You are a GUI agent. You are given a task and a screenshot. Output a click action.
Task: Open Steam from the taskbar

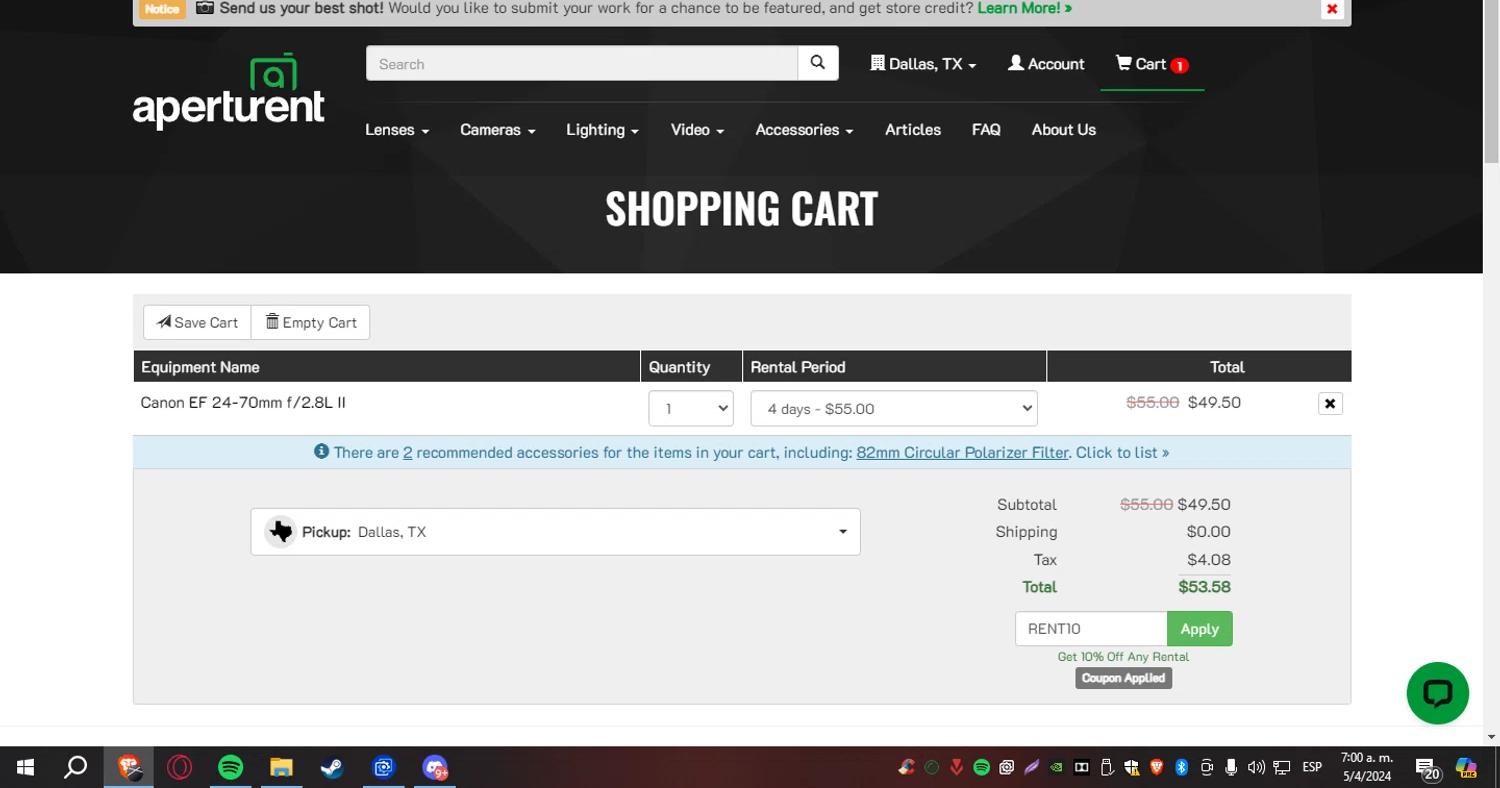pos(332,767)
